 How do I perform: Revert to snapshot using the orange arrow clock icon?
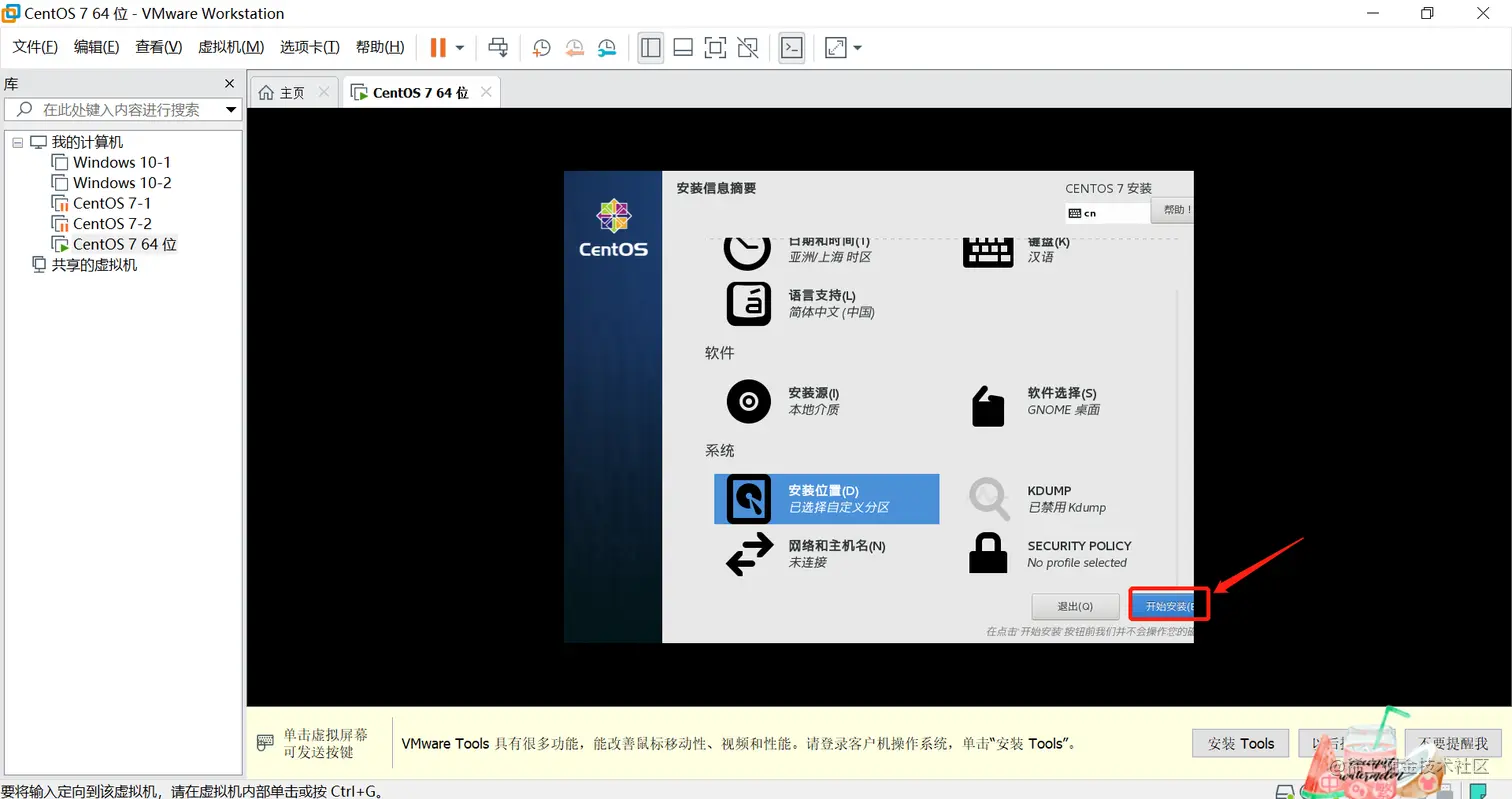(x=574, y=47)
